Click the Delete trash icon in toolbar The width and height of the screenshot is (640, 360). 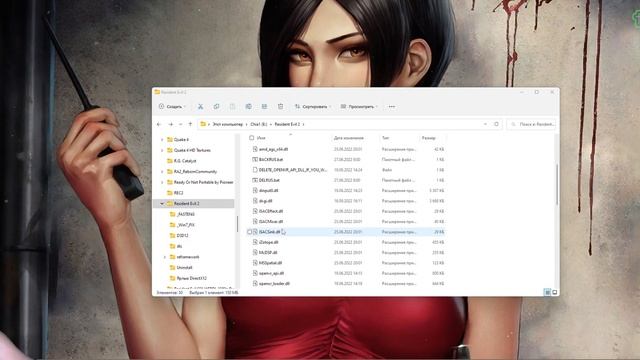280,107
